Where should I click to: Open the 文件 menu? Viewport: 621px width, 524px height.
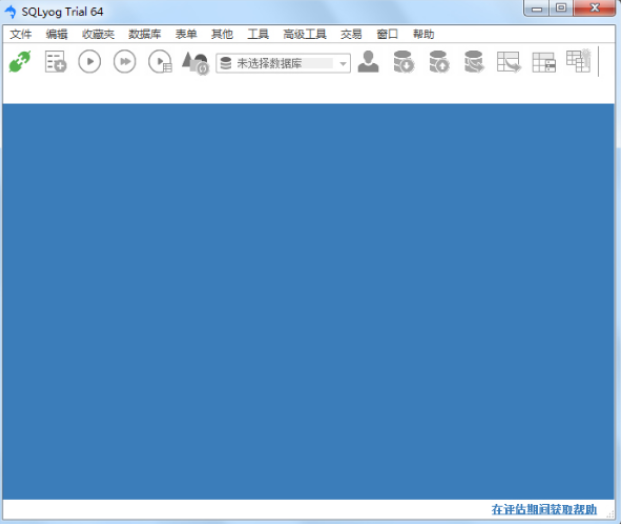pyautogui.click(x=21, y=34)
